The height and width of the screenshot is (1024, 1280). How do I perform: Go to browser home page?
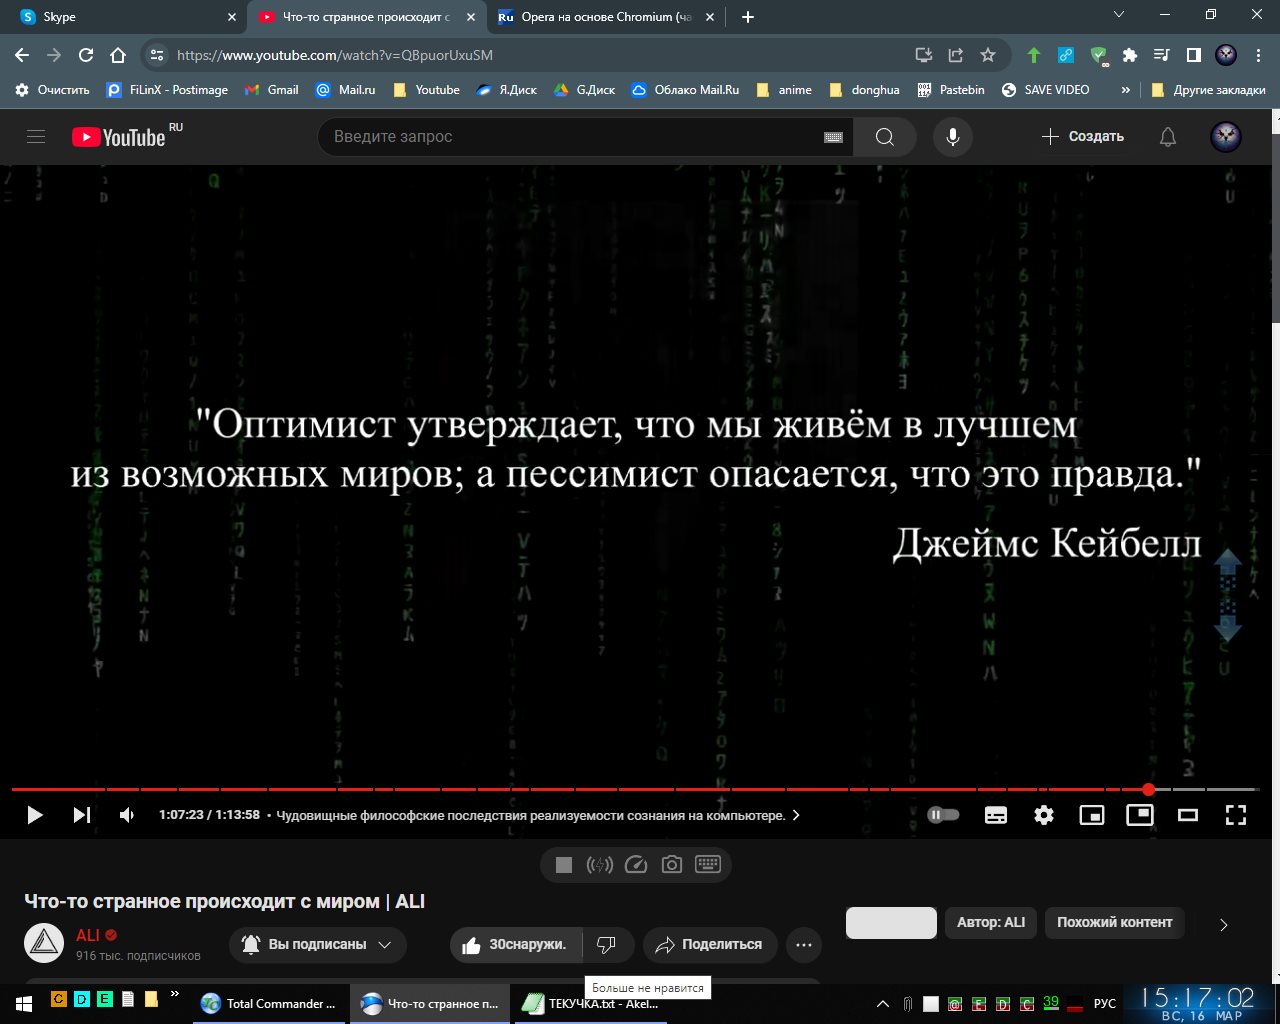(x=118, y=55)
